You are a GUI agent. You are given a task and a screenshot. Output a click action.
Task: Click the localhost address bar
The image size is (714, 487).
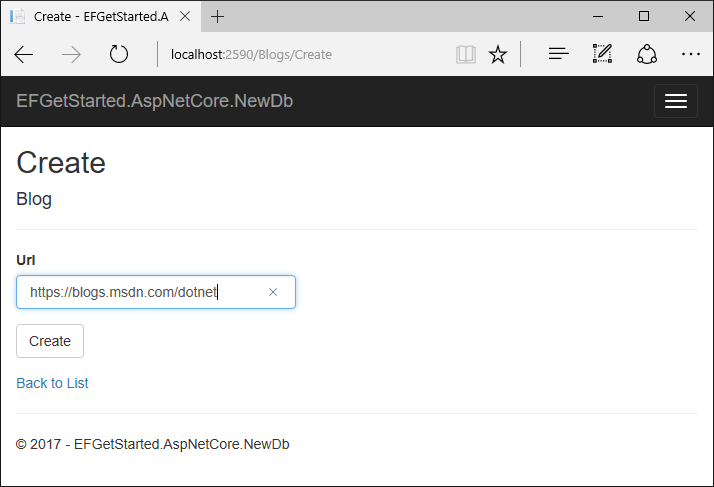[300, 55]
